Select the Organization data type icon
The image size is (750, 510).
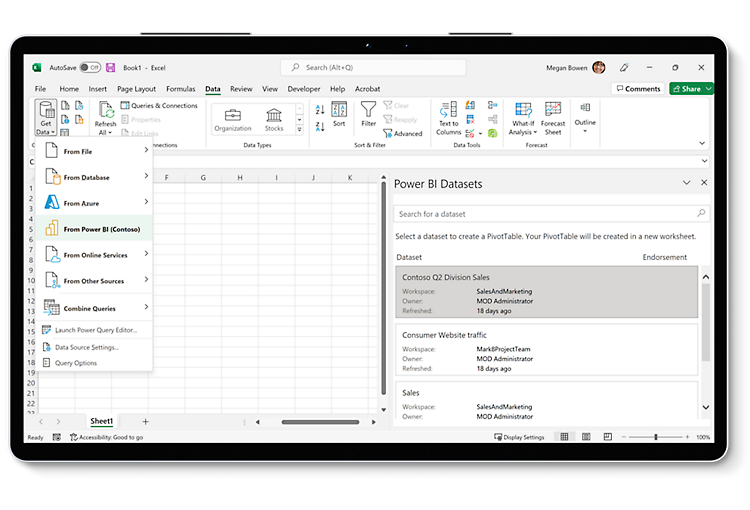[233, 115]
